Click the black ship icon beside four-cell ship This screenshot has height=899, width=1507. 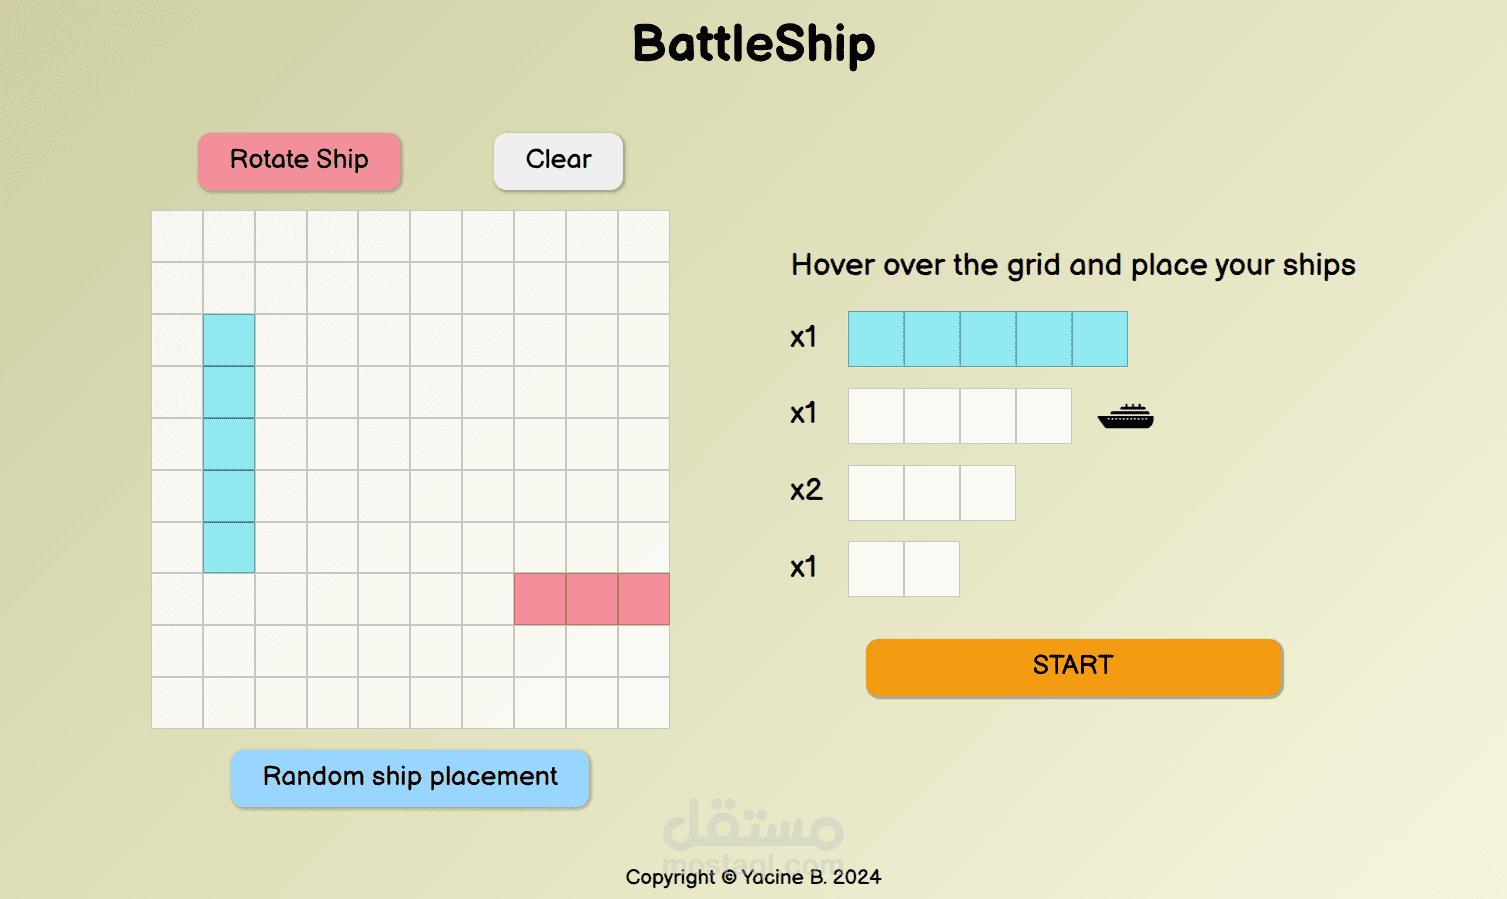point(1125,416)
